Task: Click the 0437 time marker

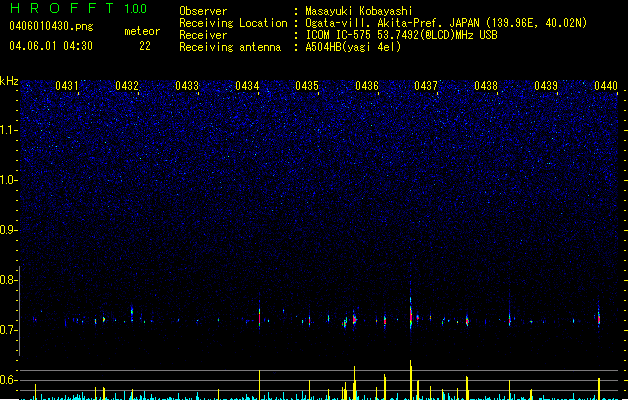Action: pos(426,86)
